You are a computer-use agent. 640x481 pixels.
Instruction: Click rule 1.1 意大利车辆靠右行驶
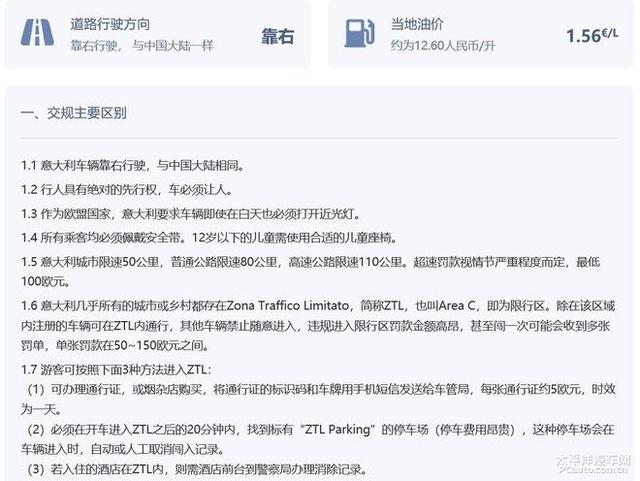[133, 165]
